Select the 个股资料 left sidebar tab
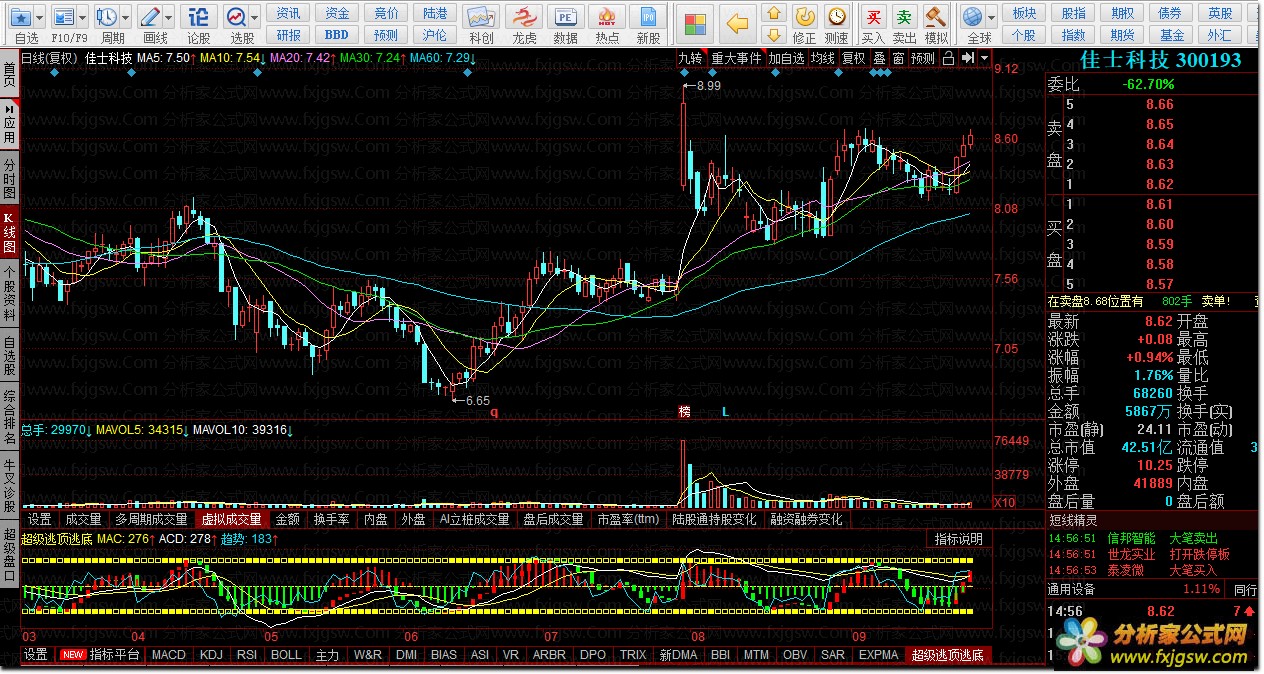Viewport: 1264px width, 674px height. tap(9, 294)
